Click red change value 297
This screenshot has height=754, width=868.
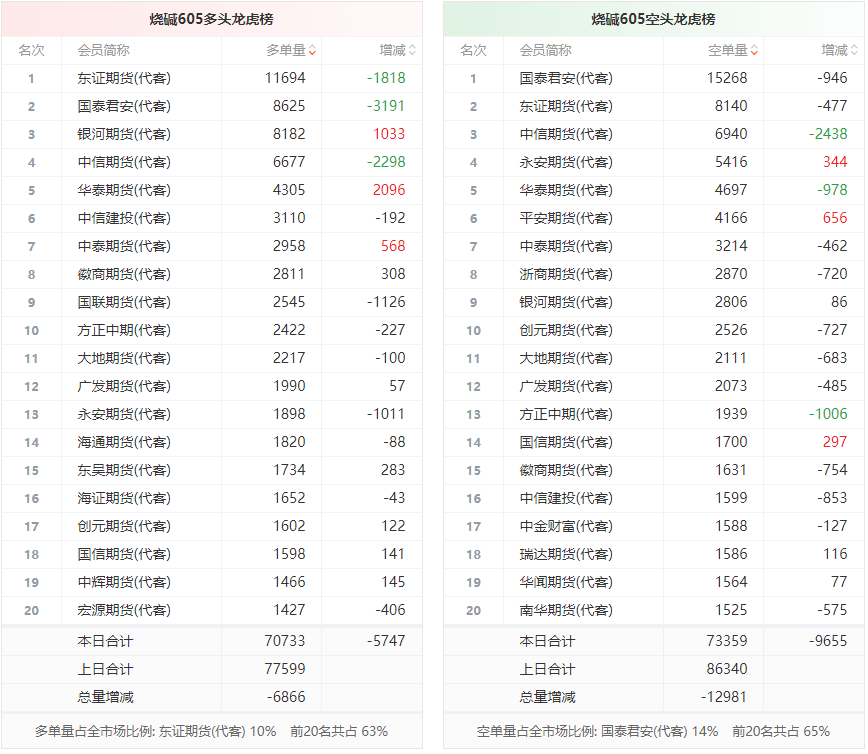click(x=835, y=442)
